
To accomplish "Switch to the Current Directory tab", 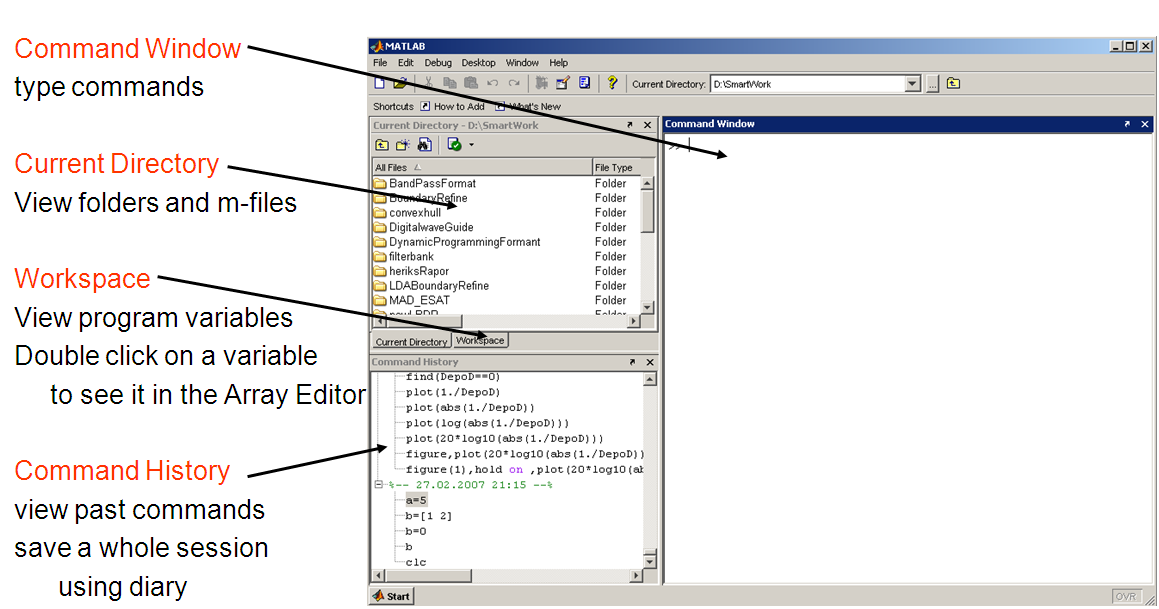I will 411,341.
